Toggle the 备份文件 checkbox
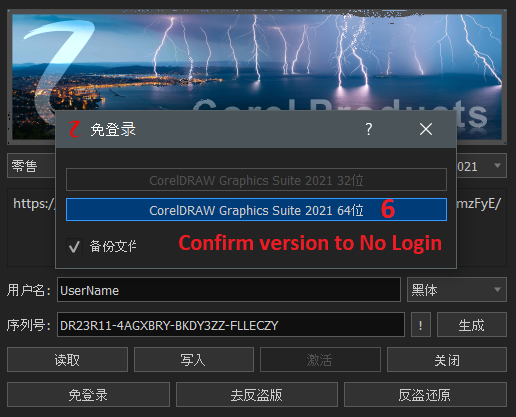This screenshot has height=417, width=516. point(74,246)
